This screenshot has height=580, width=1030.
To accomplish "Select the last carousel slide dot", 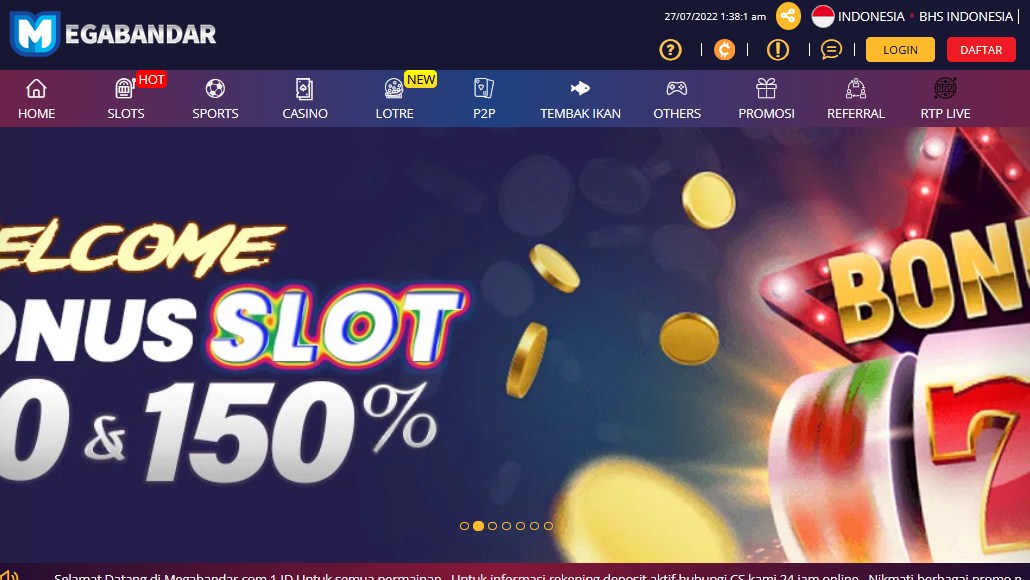I will coord(549,526).
